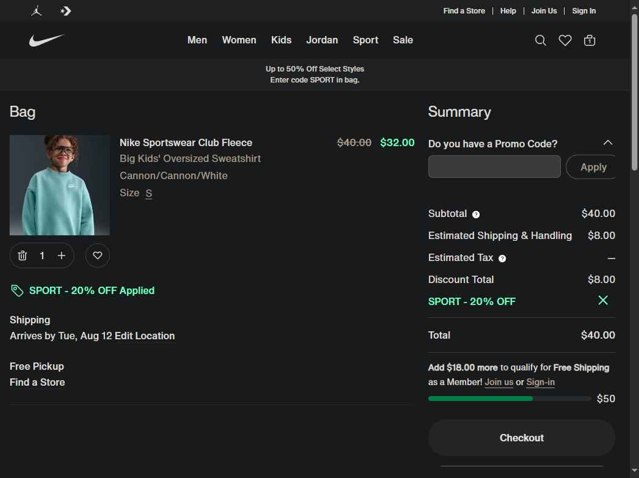Add sweatshirt to favorites with heart button
Image resolution: width=639 pixels, height=478 pixels.
pyautogui.click(x=97, y=256)
